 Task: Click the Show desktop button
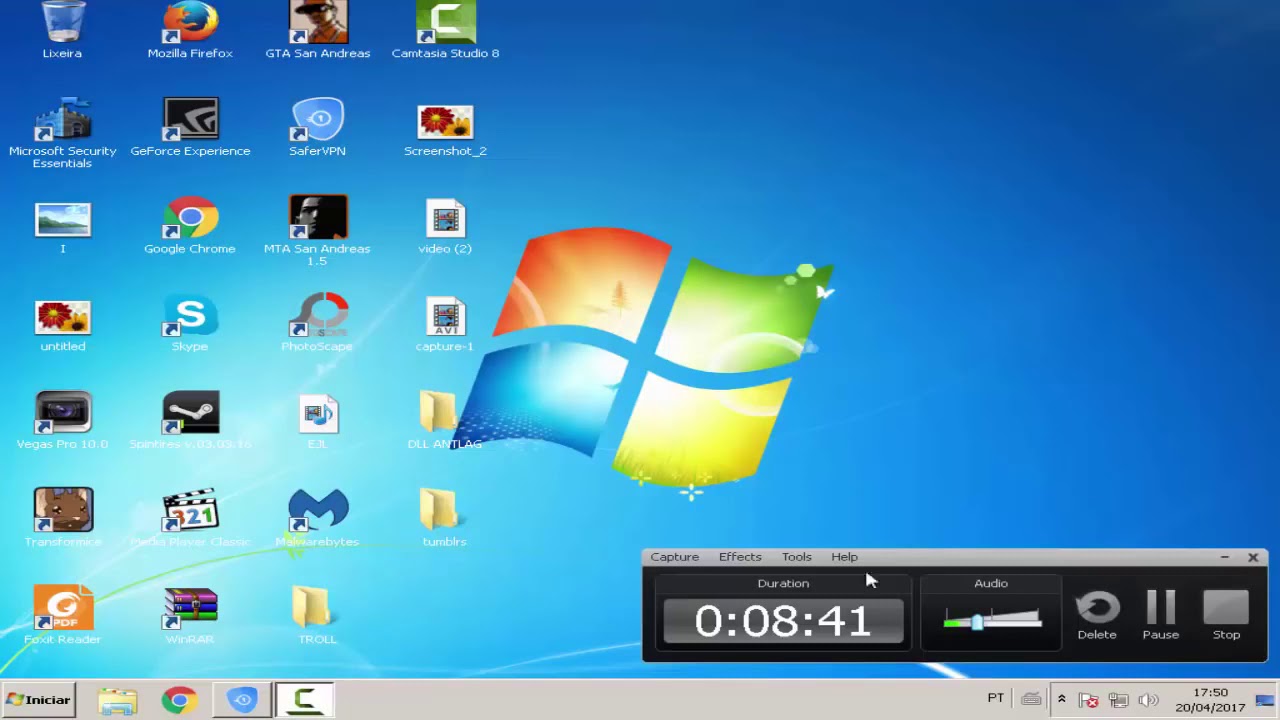pyautogui.click(x=1265, y=700)
